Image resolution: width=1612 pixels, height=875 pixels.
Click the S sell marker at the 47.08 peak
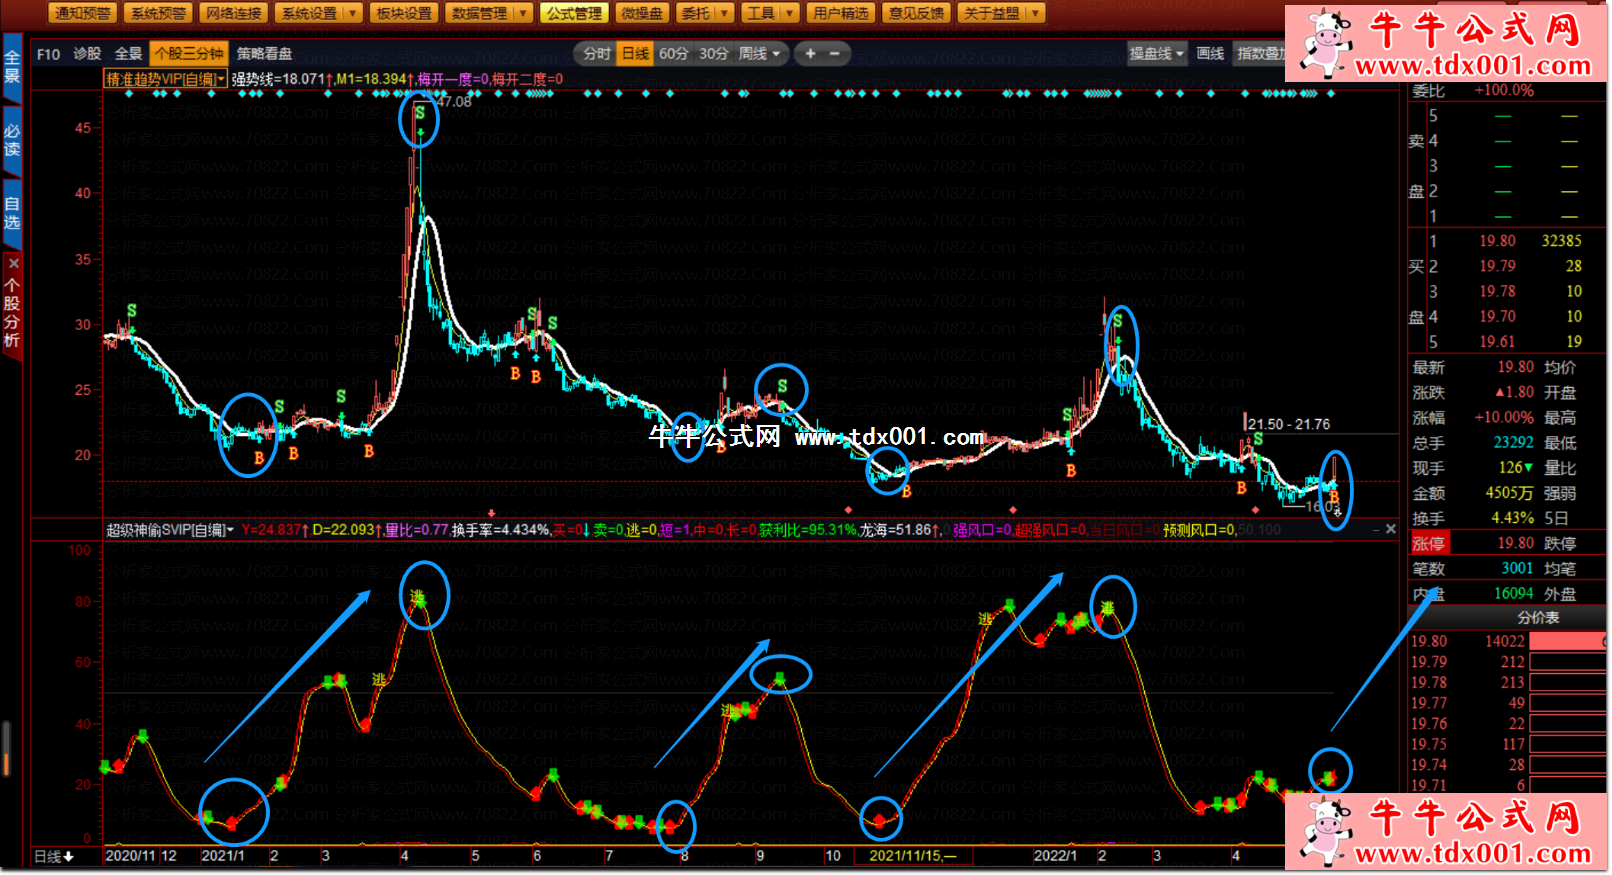tap(420, 114)
